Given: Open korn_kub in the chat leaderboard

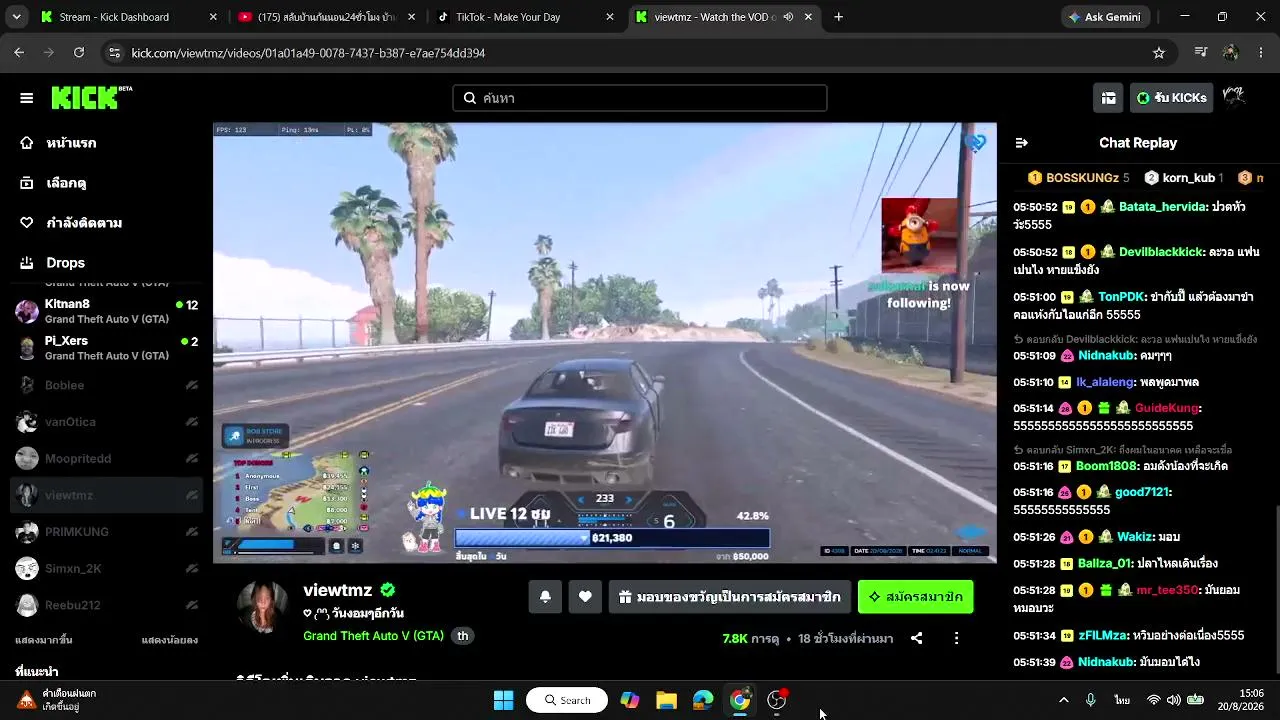Looking at the screenshot, I should (x=1184, y=178).
